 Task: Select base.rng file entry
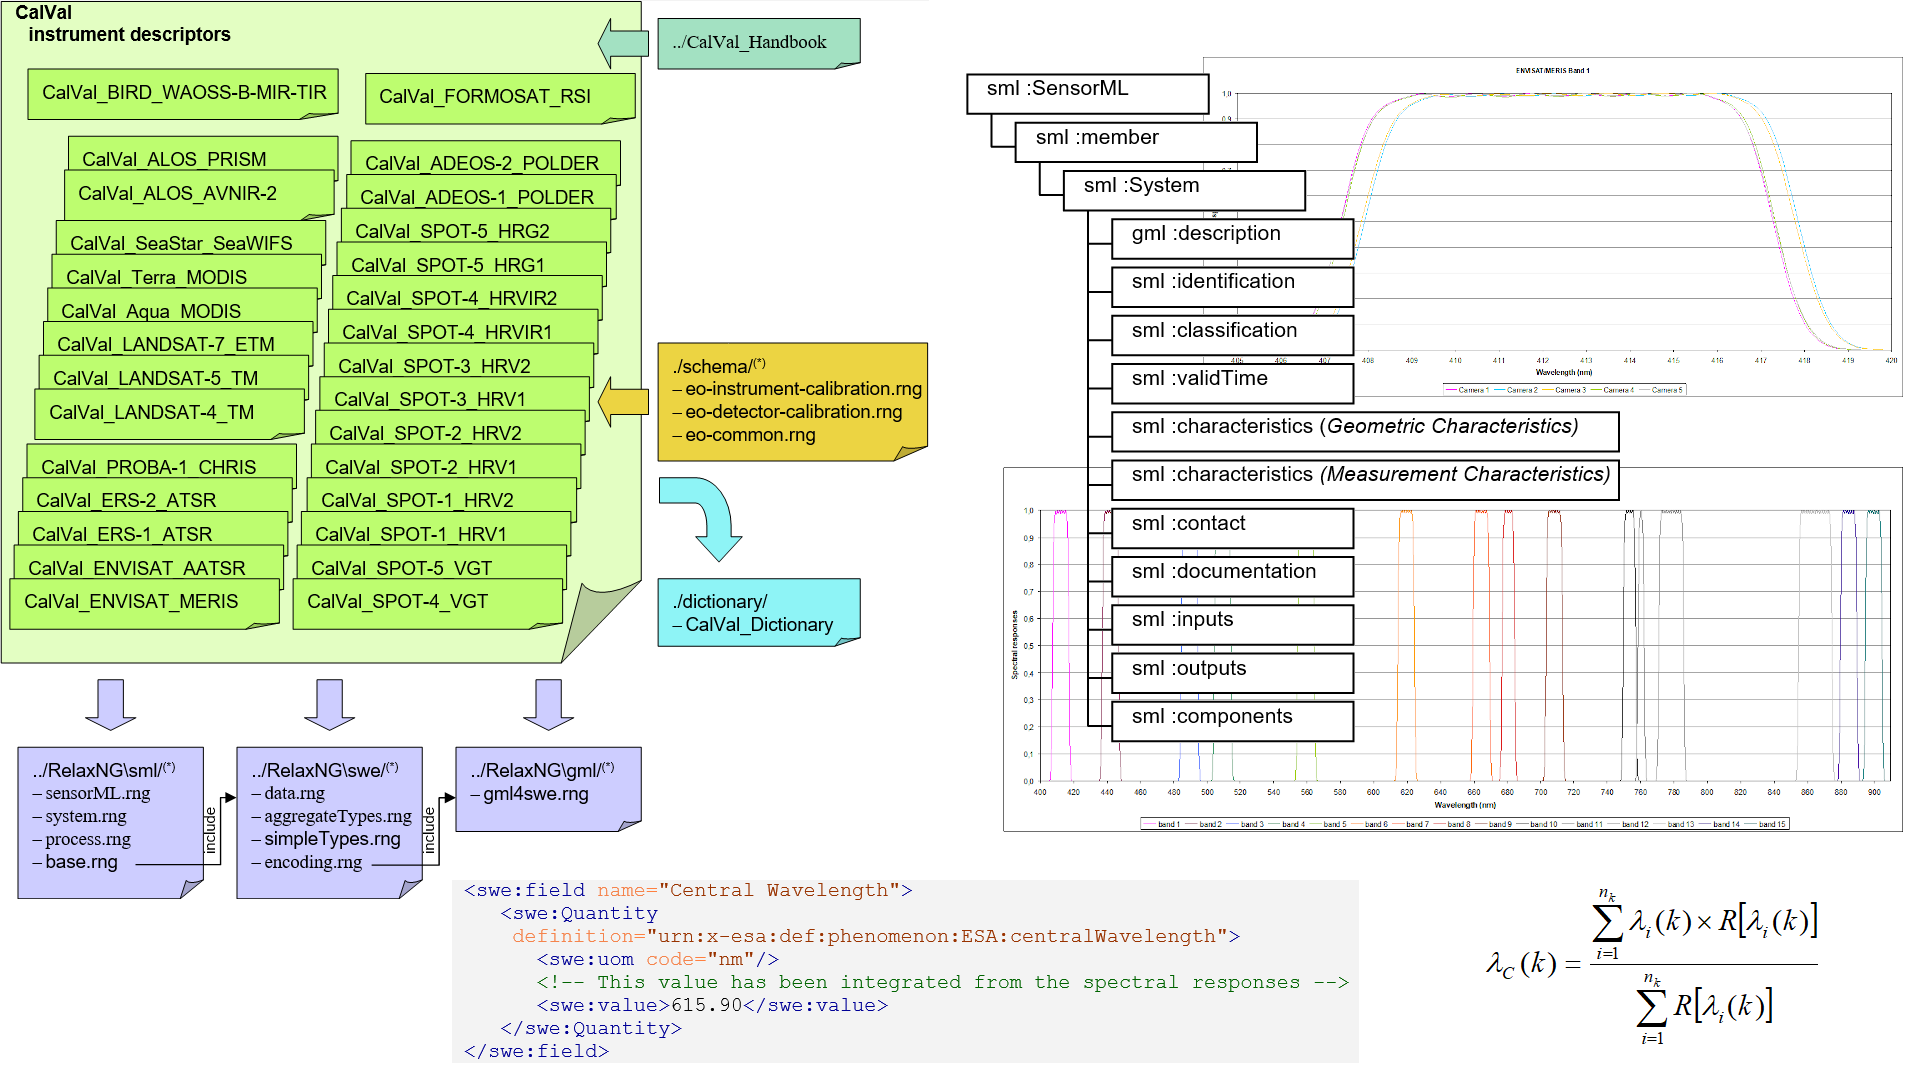coord(81,862)
